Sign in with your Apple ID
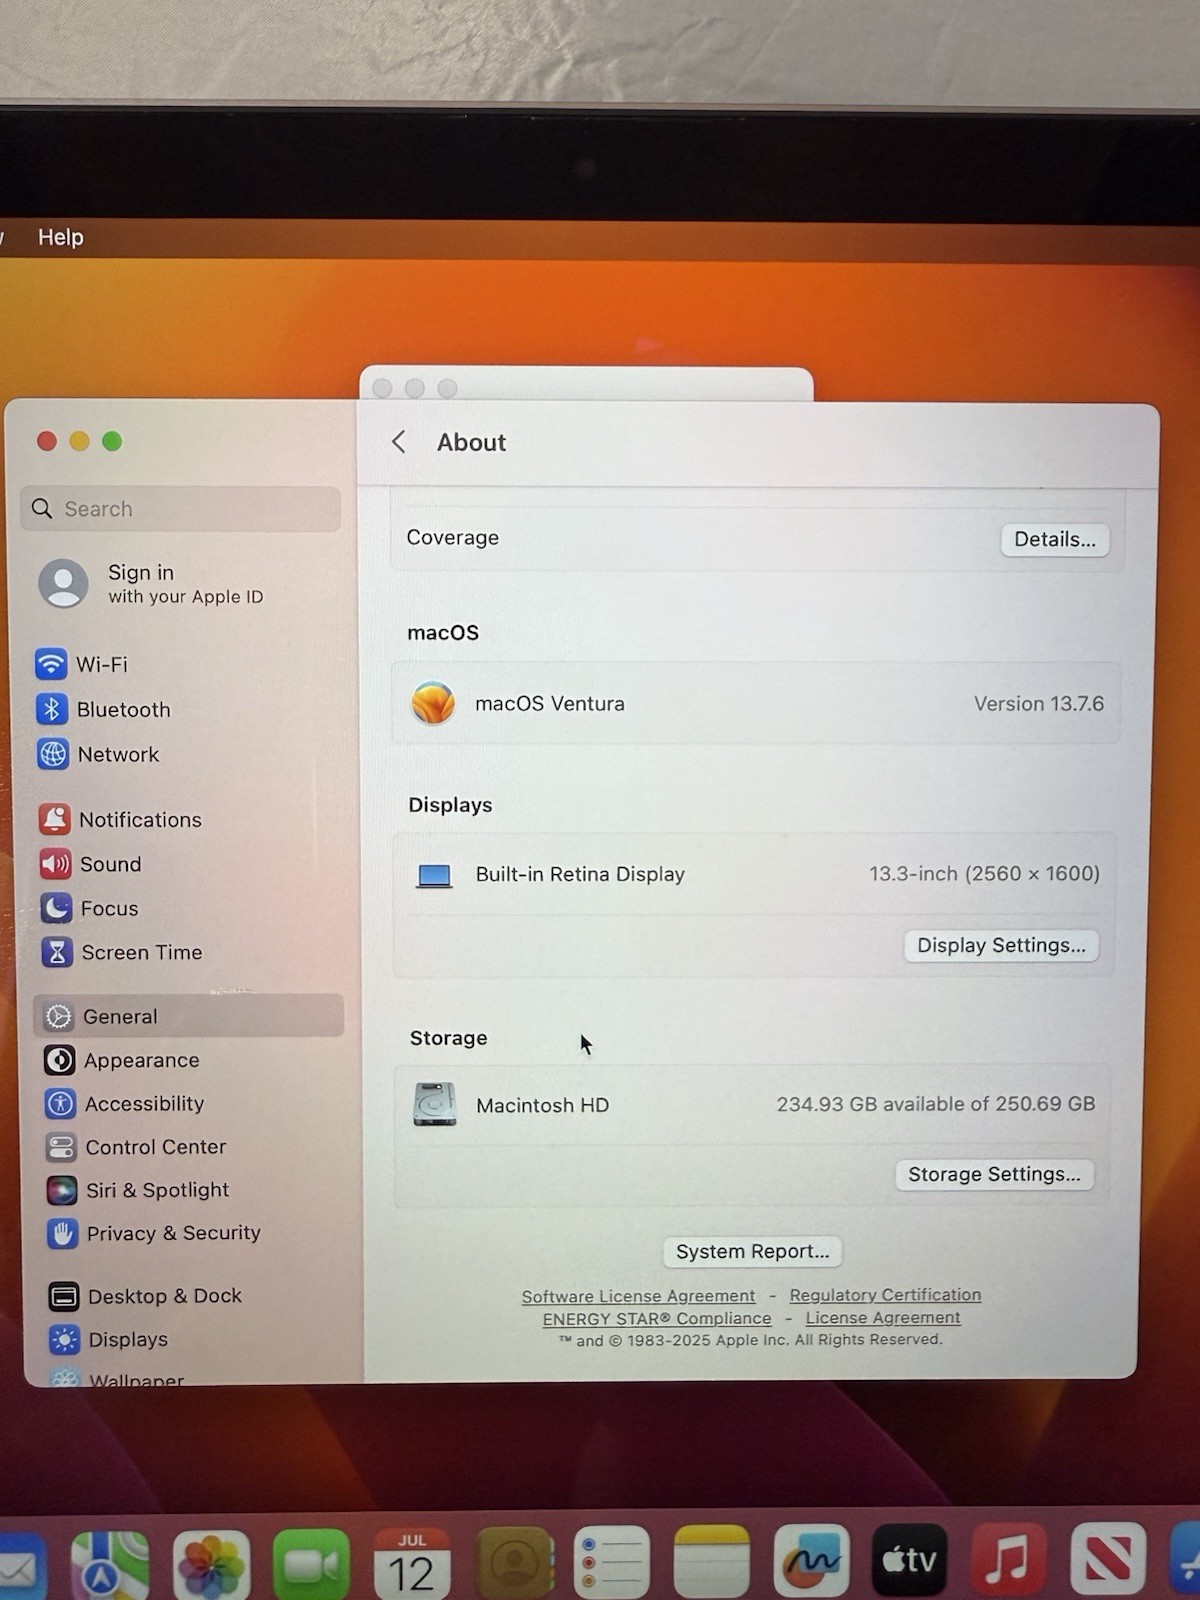The height and width of the screenshot is (1600, 1200). 151,584
